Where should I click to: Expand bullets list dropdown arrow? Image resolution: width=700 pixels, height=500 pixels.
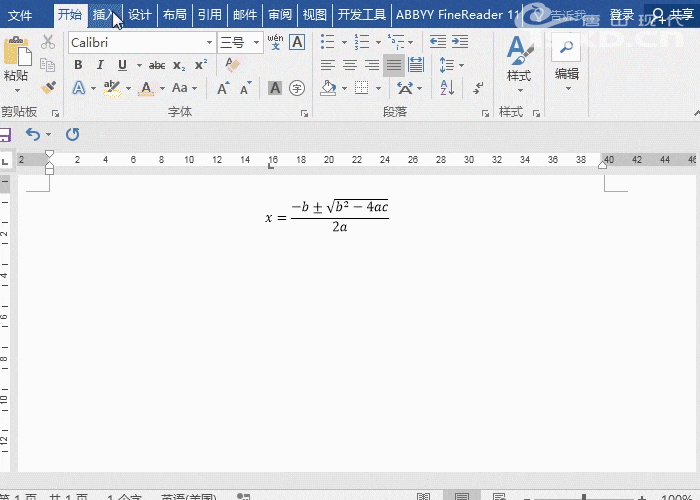(x=344, y=42)
